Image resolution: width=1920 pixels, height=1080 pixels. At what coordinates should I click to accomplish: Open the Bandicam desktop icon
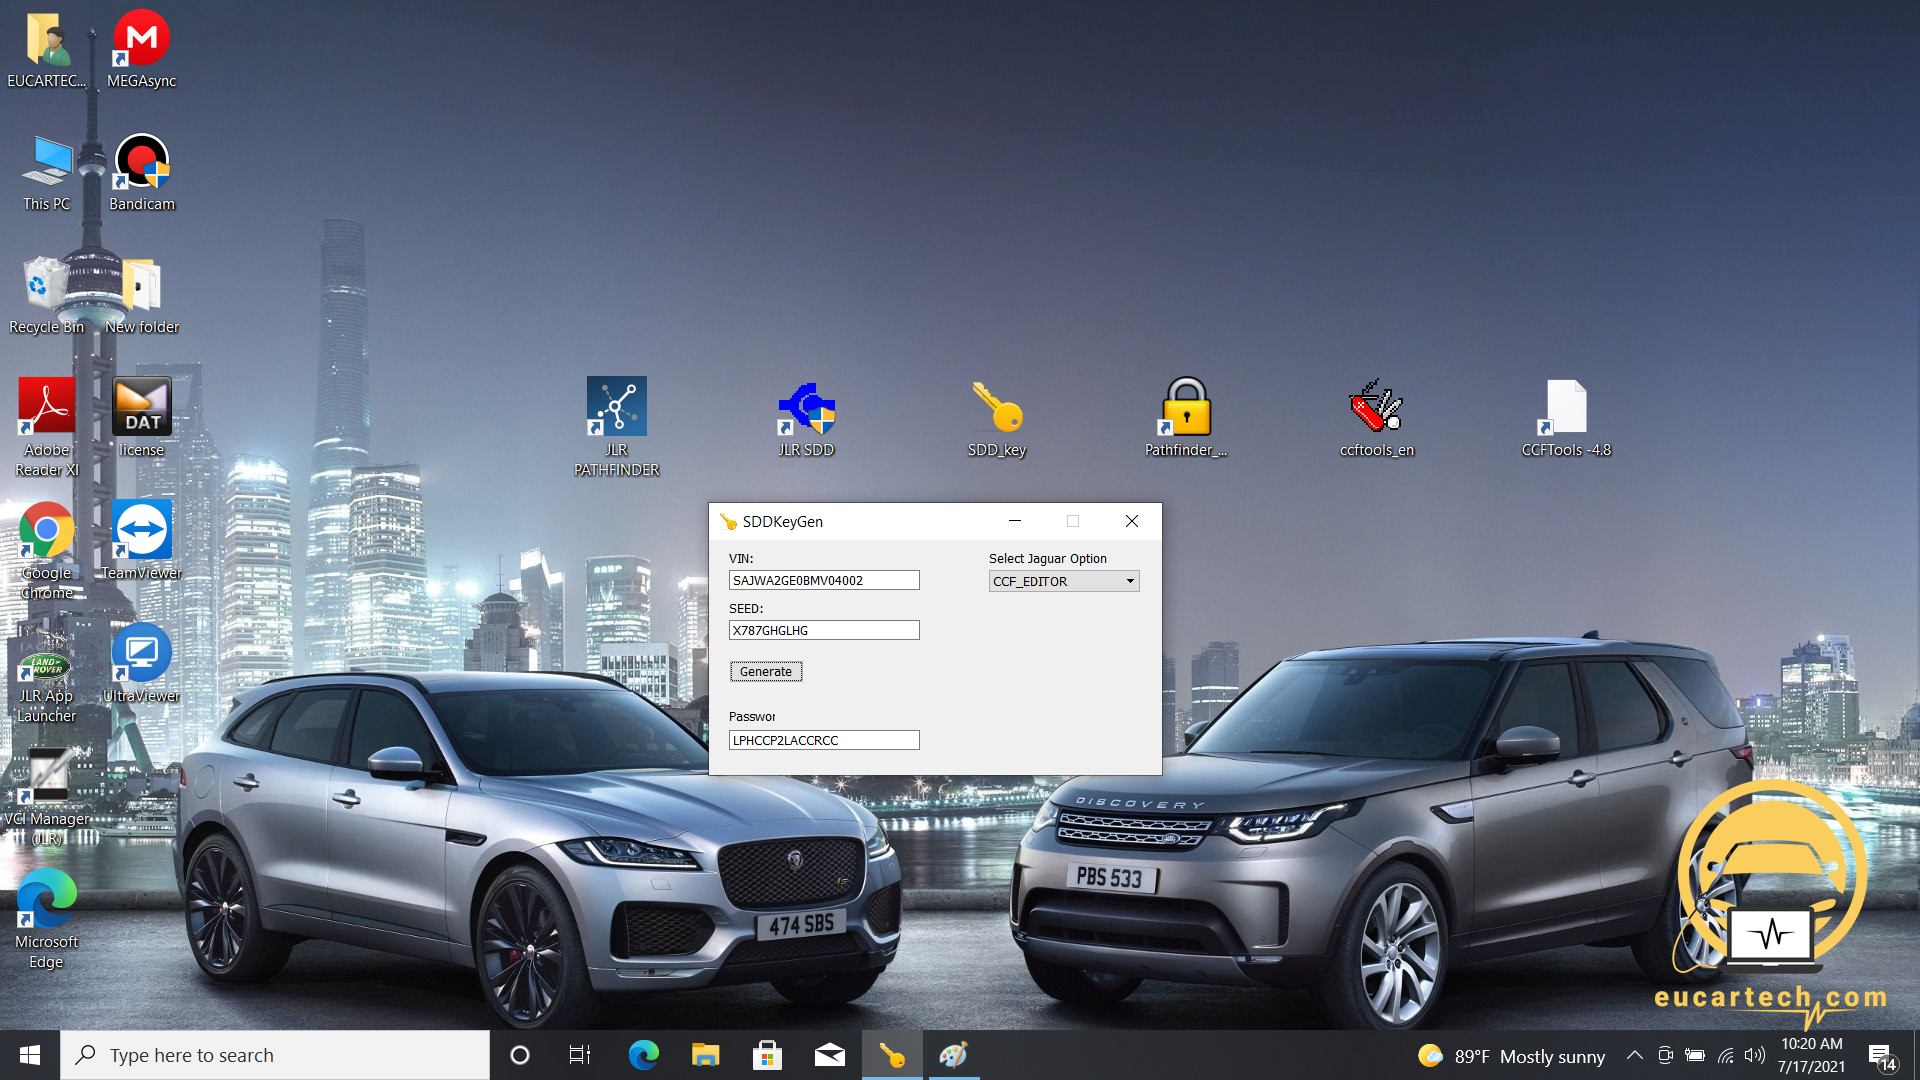[141, 163]
